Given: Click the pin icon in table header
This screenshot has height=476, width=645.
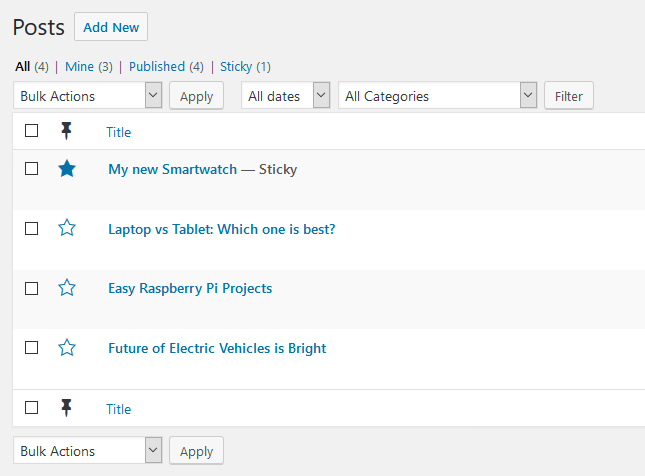Looking at the screenshot, I should pyautogui.click(x=67, y=131).
